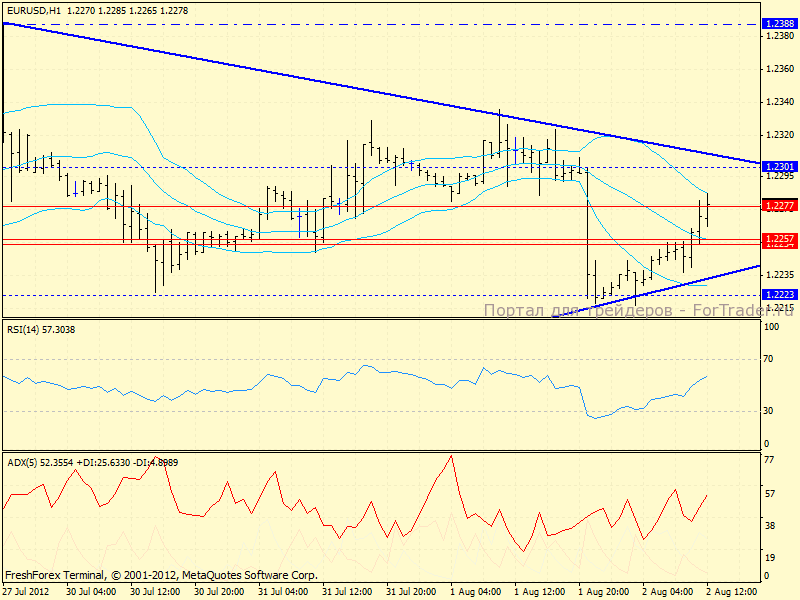Select the ascending blue support trendline
800x600 pixels.
click(658, 290)
